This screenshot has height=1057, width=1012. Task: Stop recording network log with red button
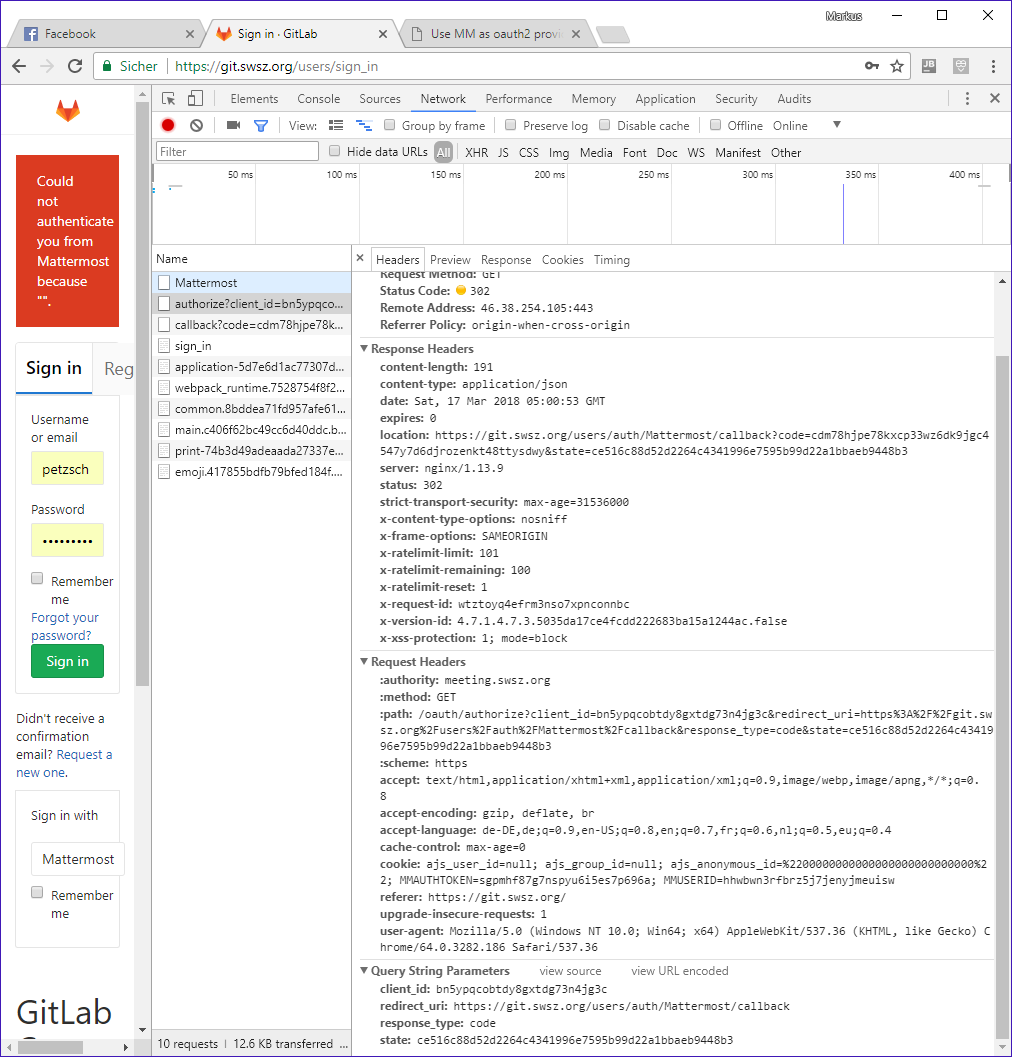pyautogui.click(x=168, y=125)
